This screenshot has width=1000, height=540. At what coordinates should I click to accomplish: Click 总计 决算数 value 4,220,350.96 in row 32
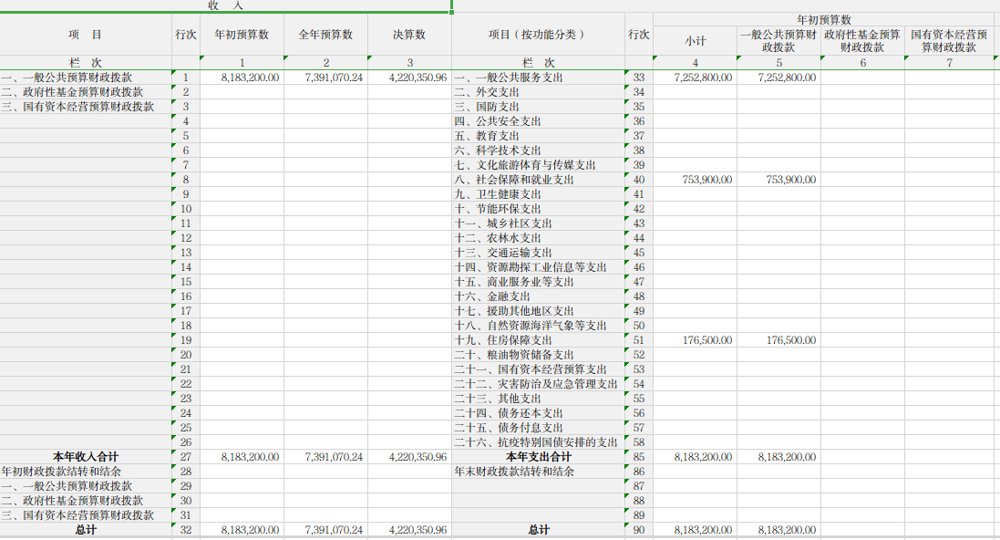point(409,530)
